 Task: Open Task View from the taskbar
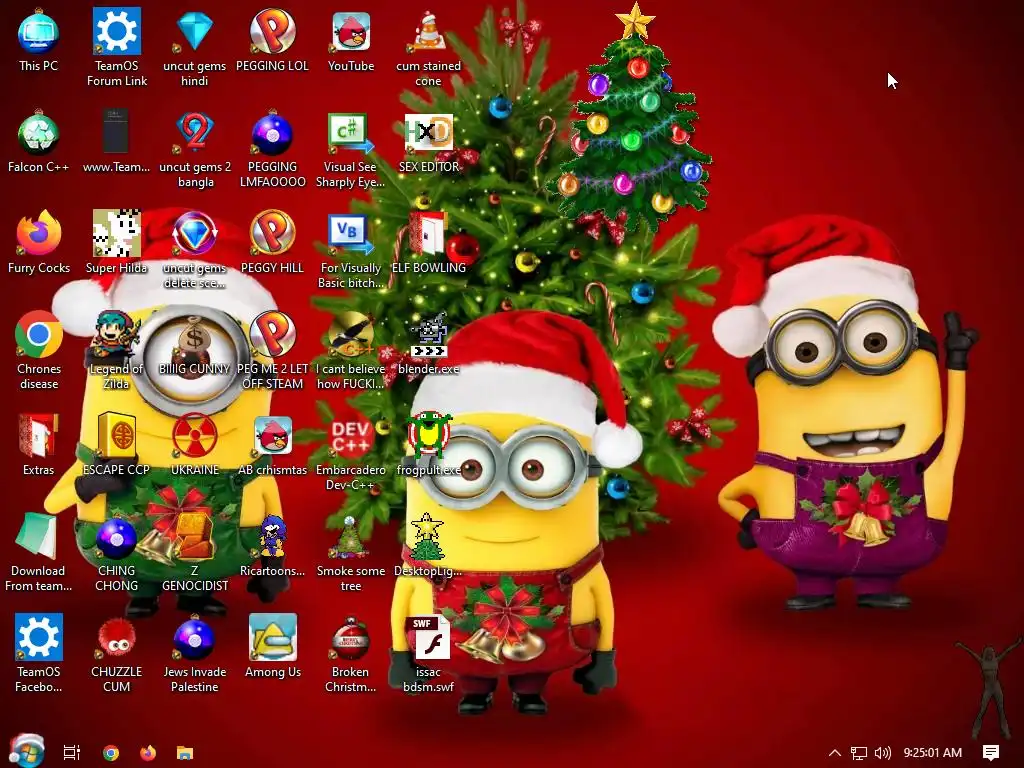tap(71, 752)
